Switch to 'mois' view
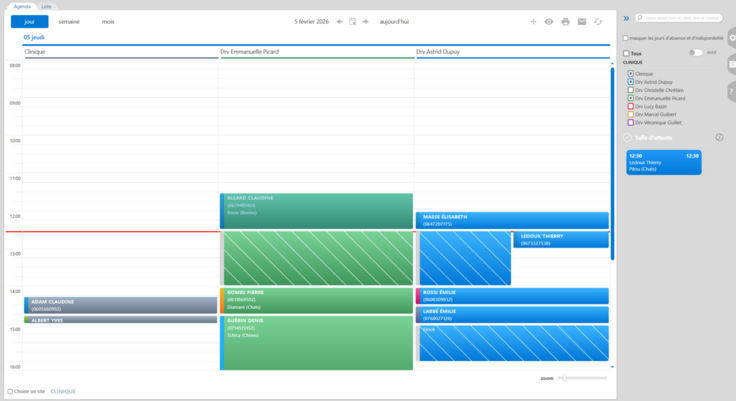The width and height of the screenshot is (736, 401). (x=108, y=21)
